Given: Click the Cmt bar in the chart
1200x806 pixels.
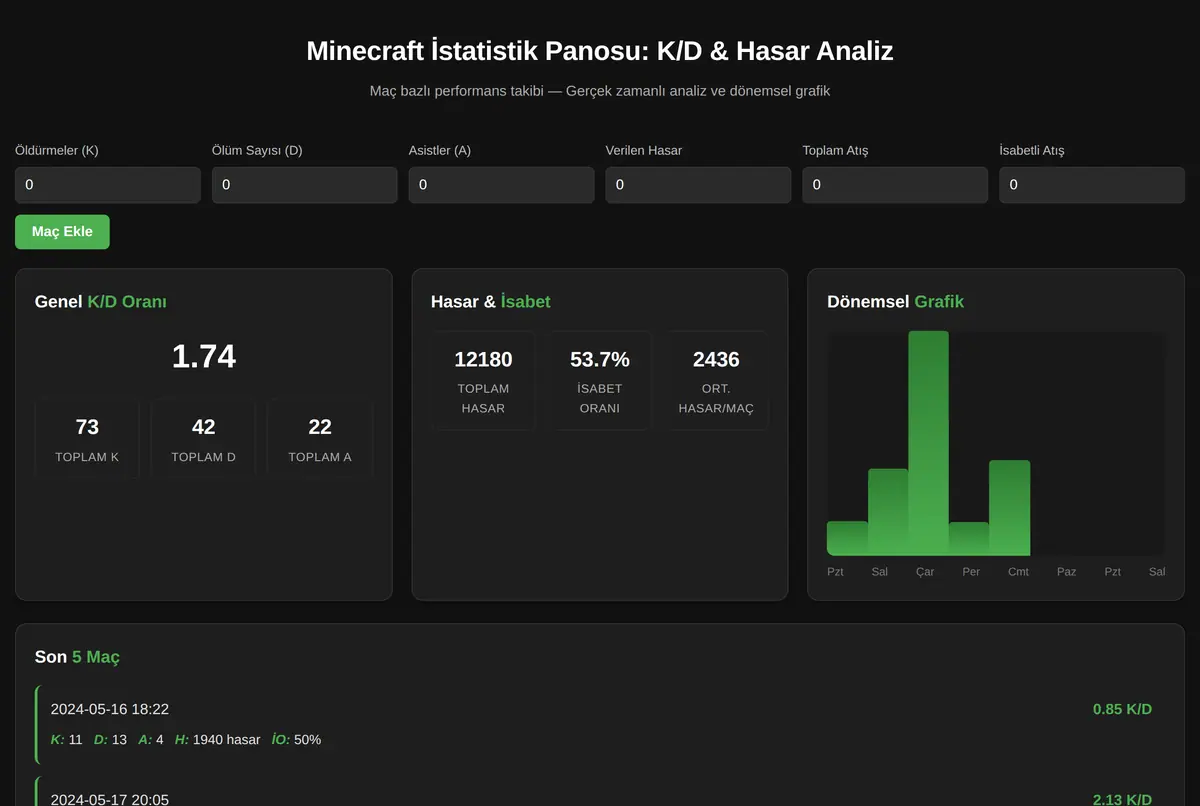Looking at the screenshot, I should coord(1009,508).
